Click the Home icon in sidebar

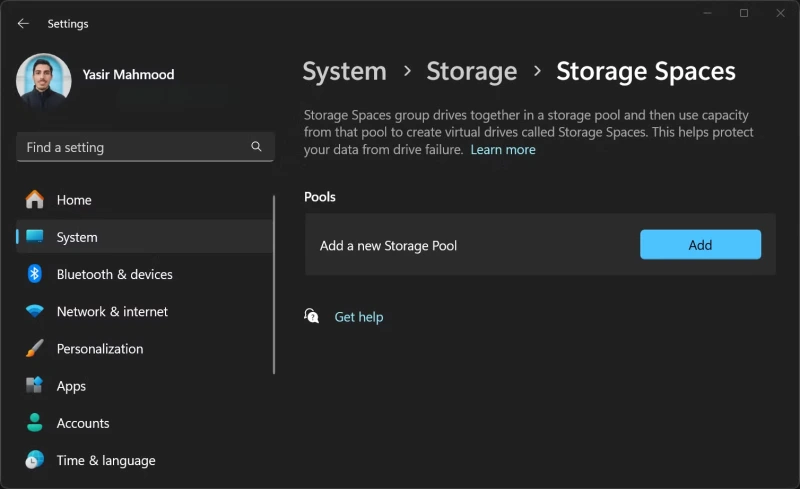click(x=35, y=200)
